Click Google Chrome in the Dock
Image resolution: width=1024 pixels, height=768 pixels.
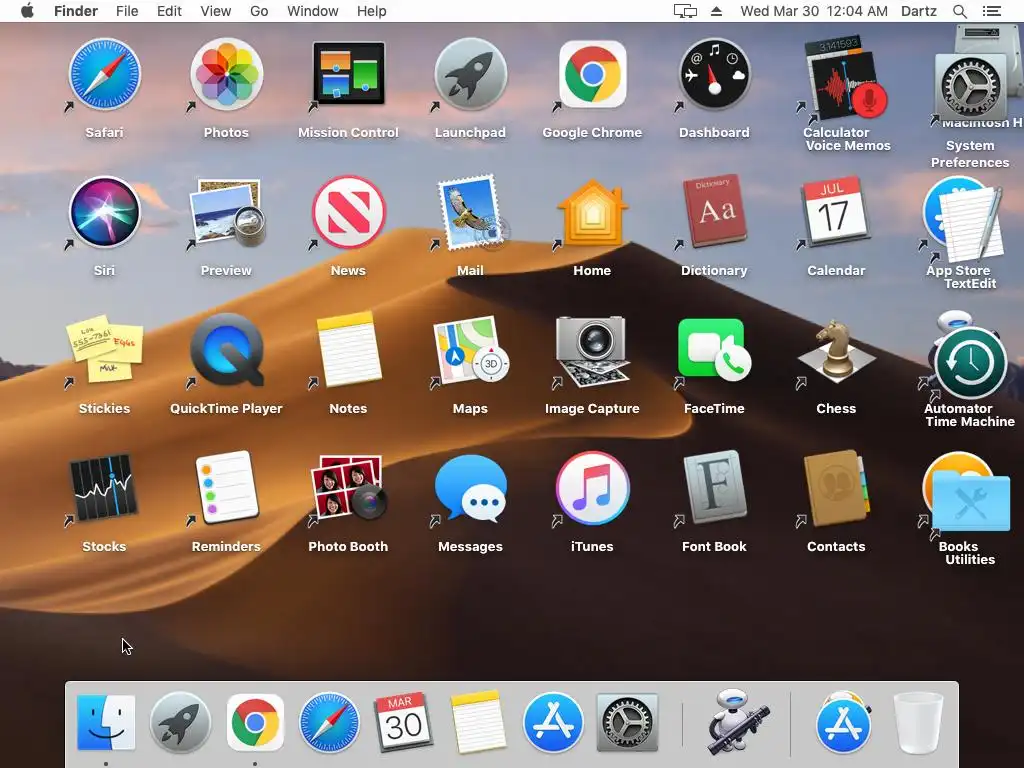(255, 722)
